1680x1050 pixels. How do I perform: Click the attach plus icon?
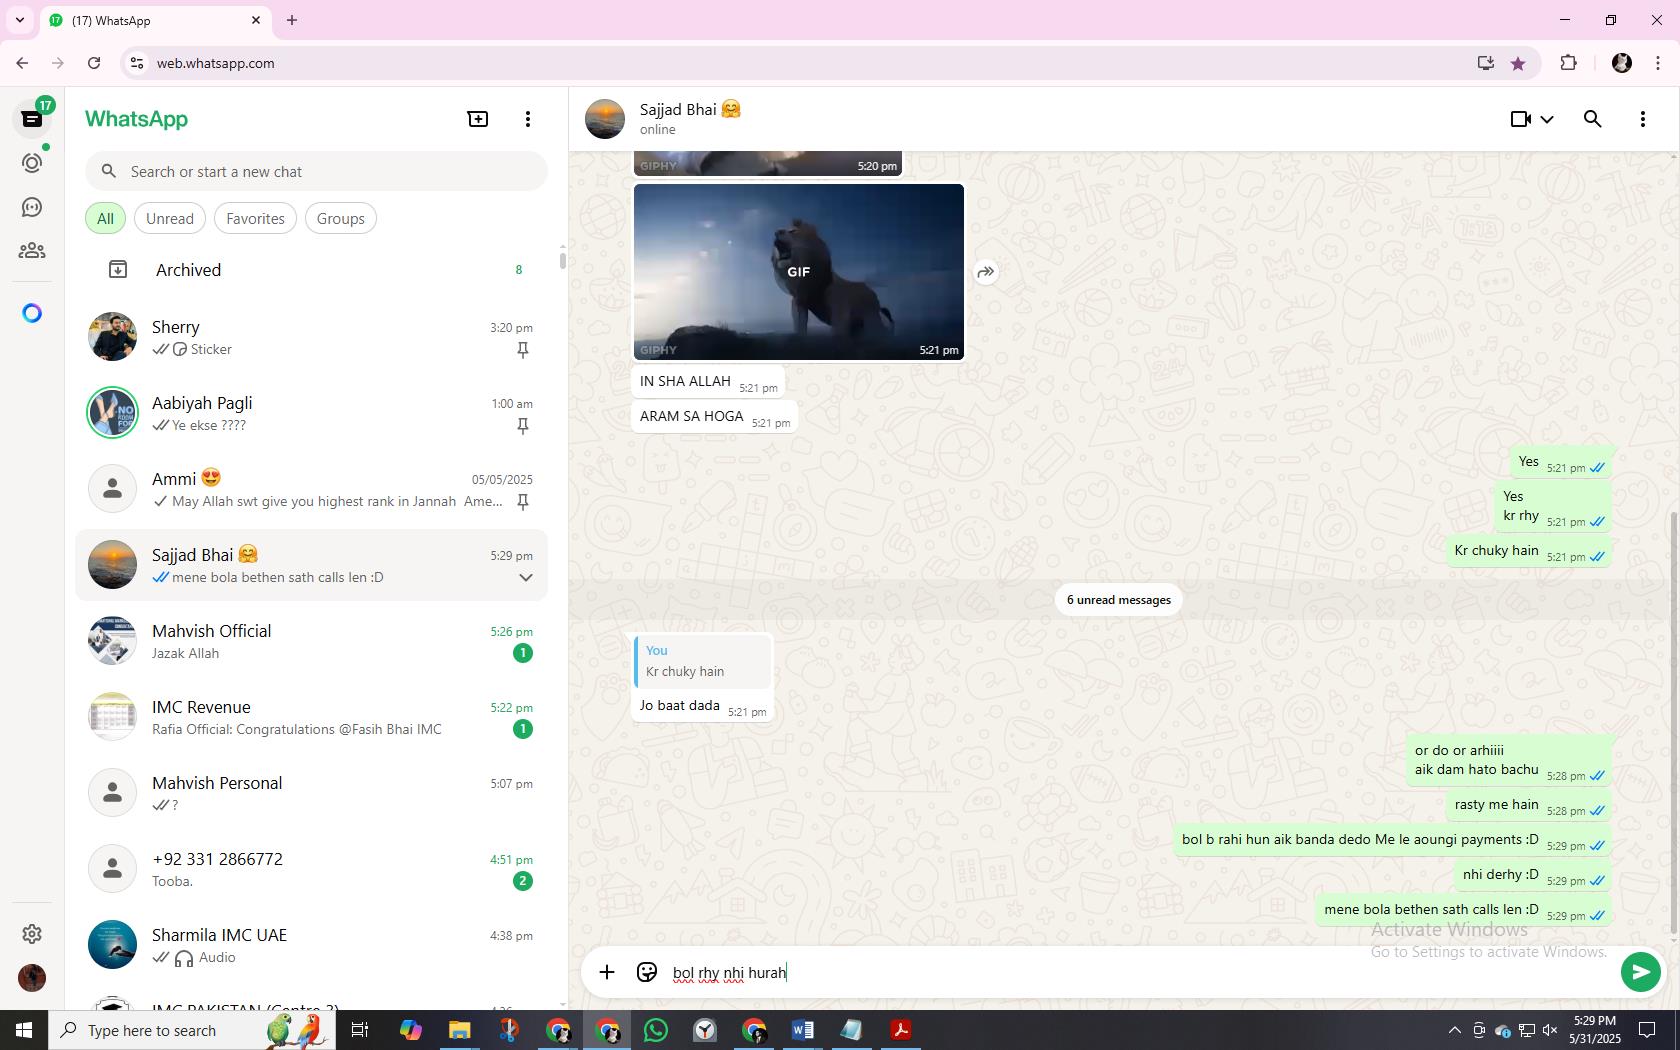[x=607, y=972]
